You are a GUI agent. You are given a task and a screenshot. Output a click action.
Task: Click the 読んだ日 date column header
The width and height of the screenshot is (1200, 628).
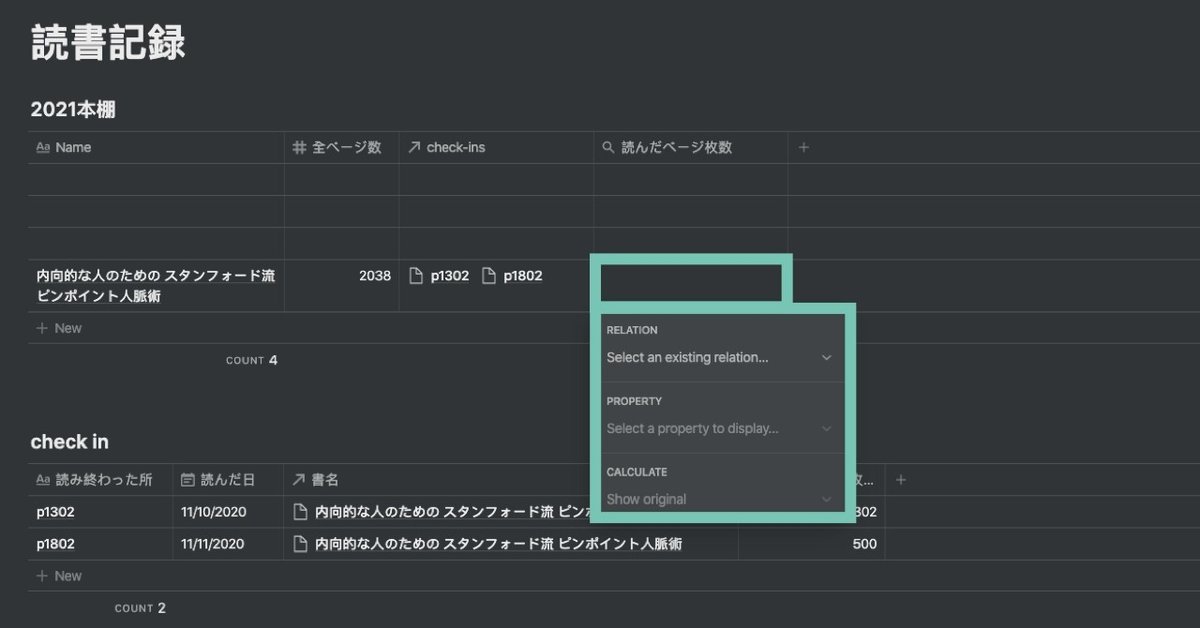coord(227,480)
